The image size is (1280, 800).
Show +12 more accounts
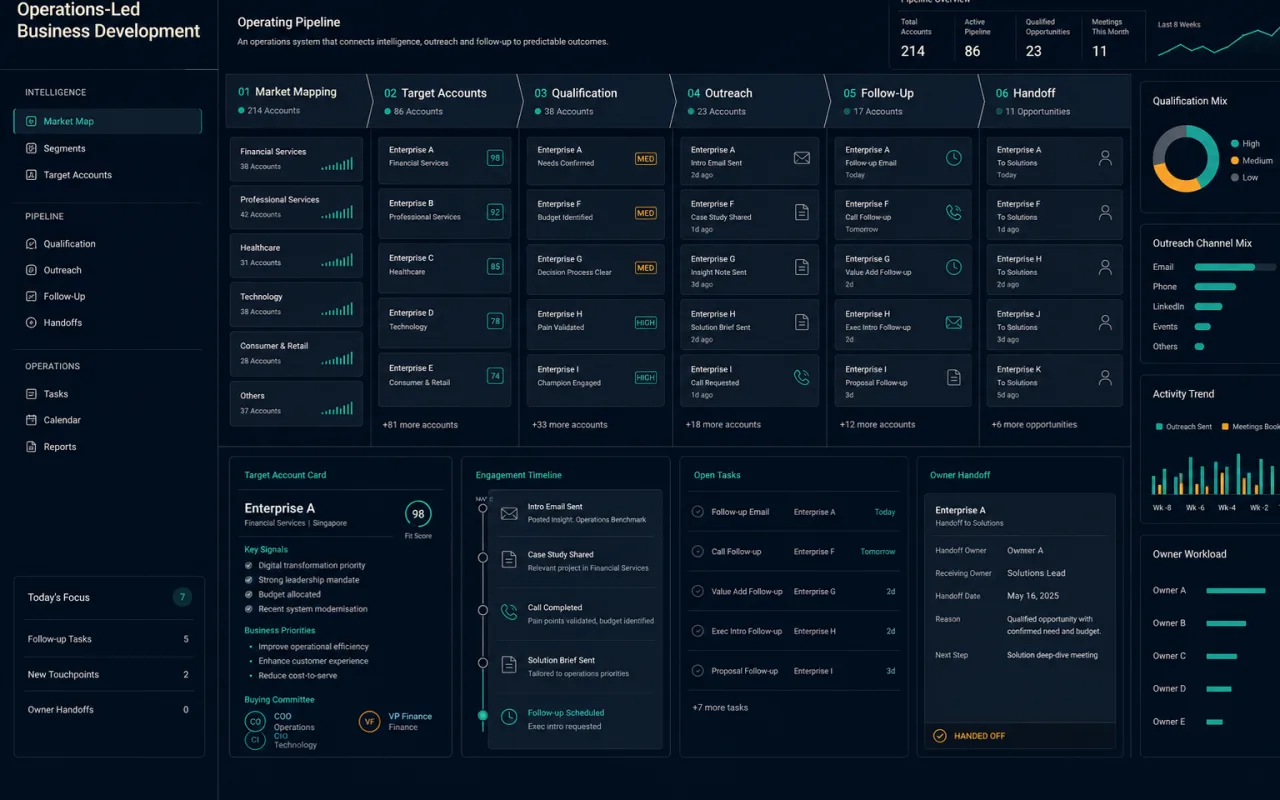tap(877, 425)
